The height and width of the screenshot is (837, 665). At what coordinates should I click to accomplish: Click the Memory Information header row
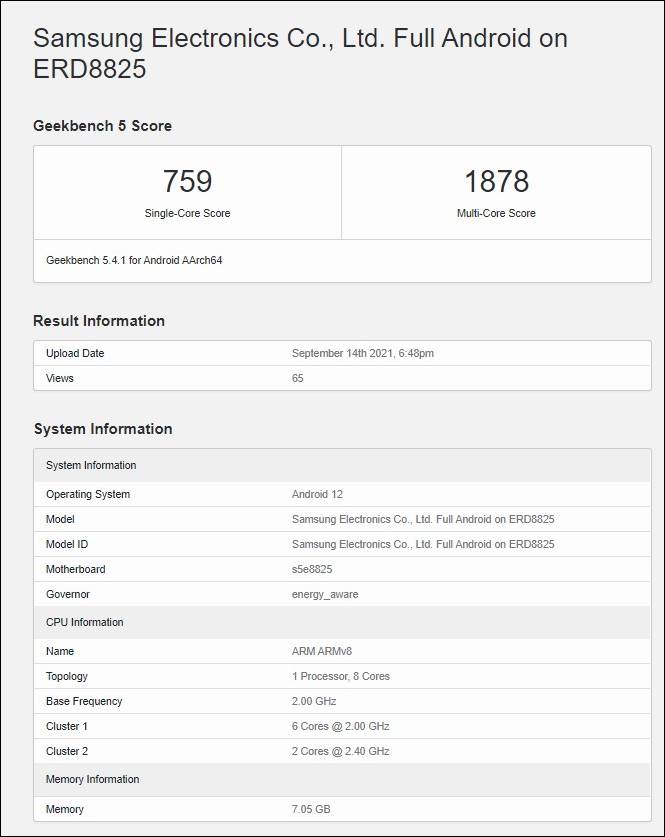342,779
